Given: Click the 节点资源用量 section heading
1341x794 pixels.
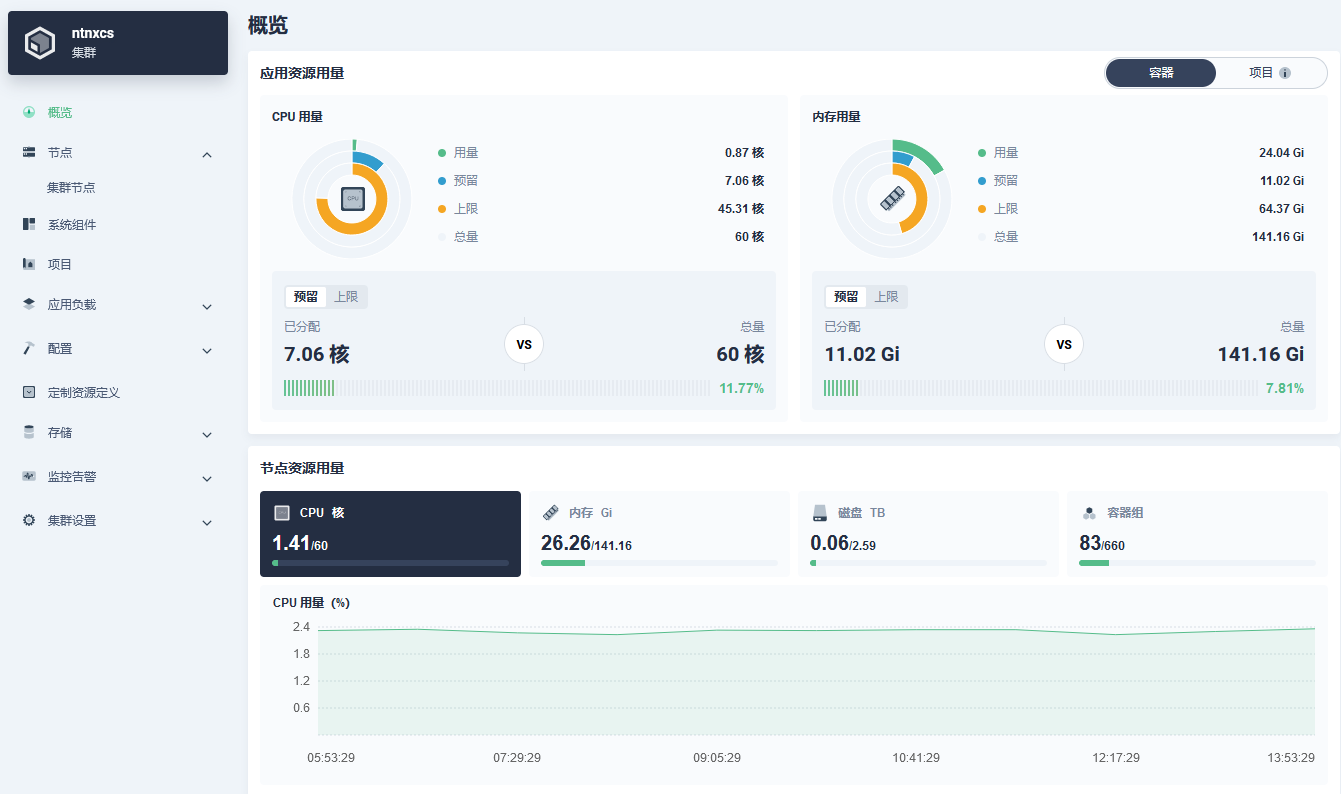Looking at the screenshot, I should tap(302, 468).
